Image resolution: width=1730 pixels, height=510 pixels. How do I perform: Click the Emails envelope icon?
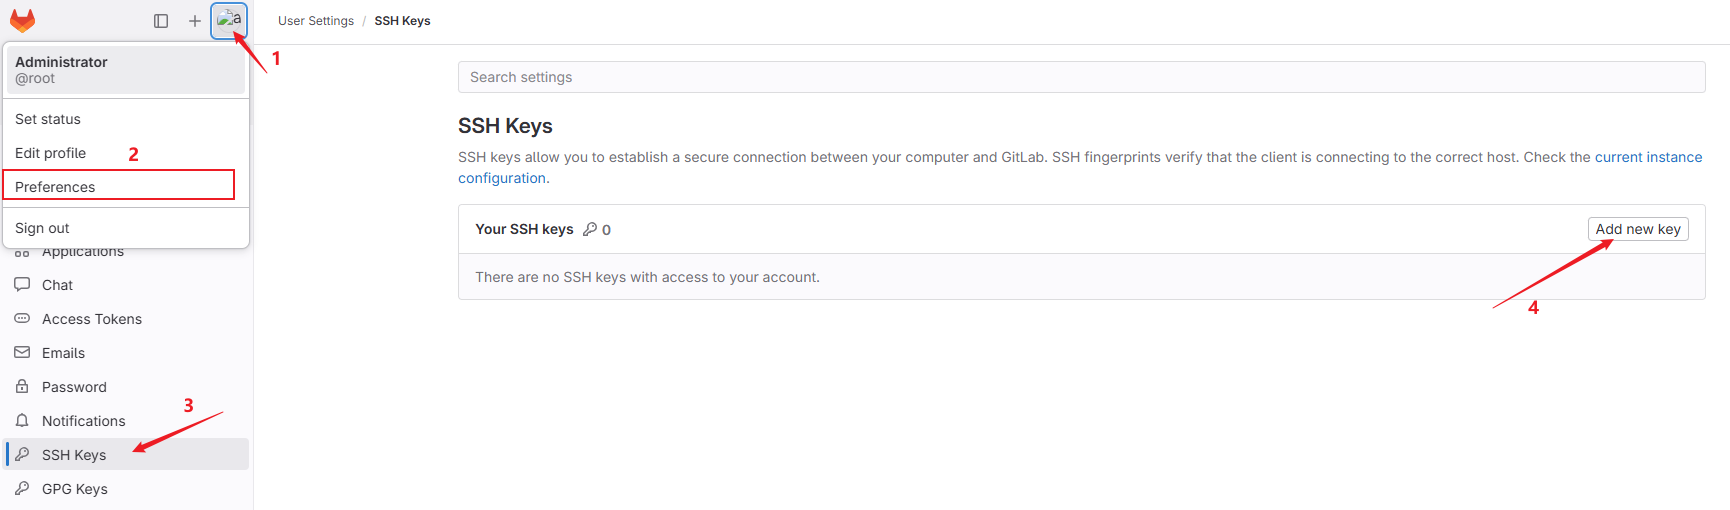point(22,353)
